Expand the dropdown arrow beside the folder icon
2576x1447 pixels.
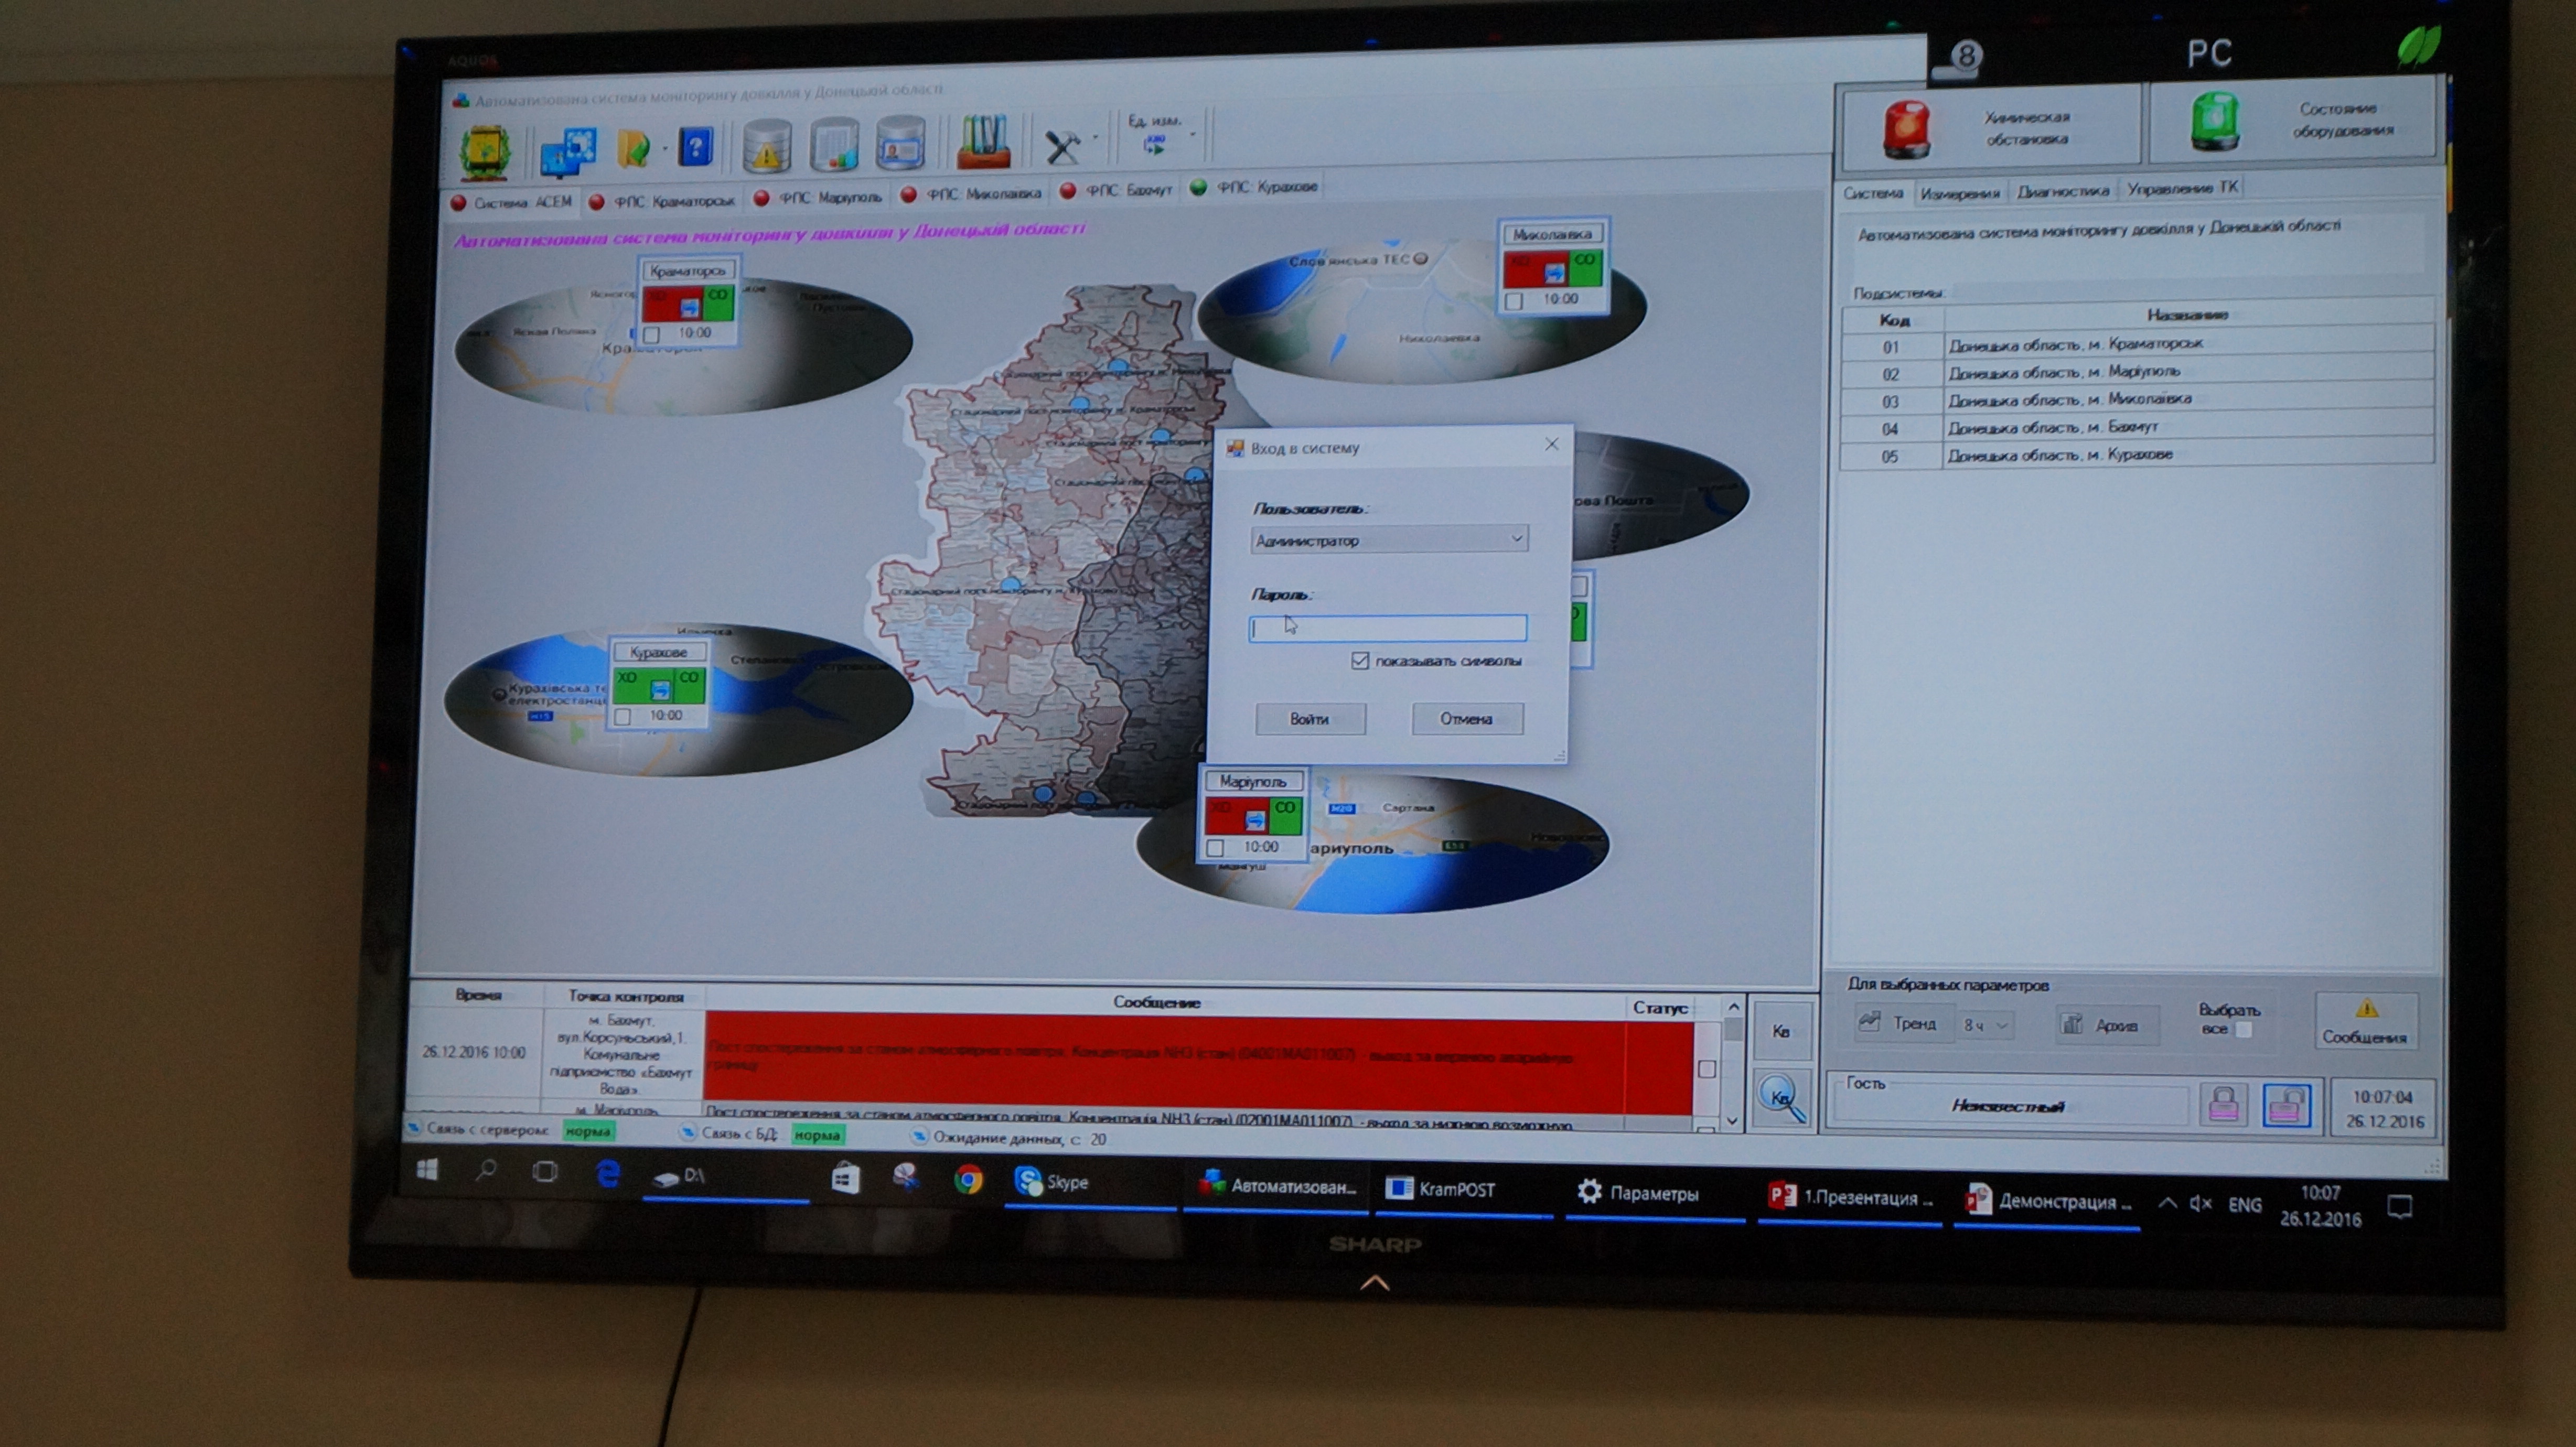point(665,150)
